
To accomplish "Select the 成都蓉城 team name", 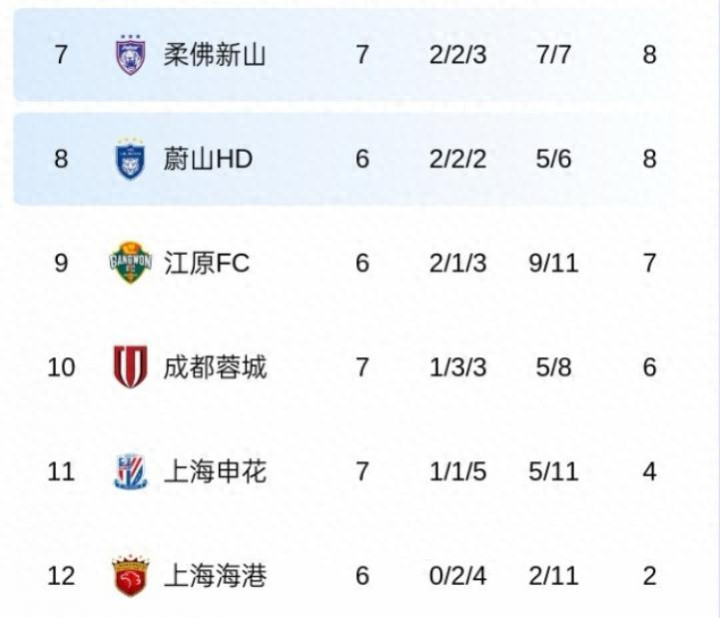I will 215,367.
